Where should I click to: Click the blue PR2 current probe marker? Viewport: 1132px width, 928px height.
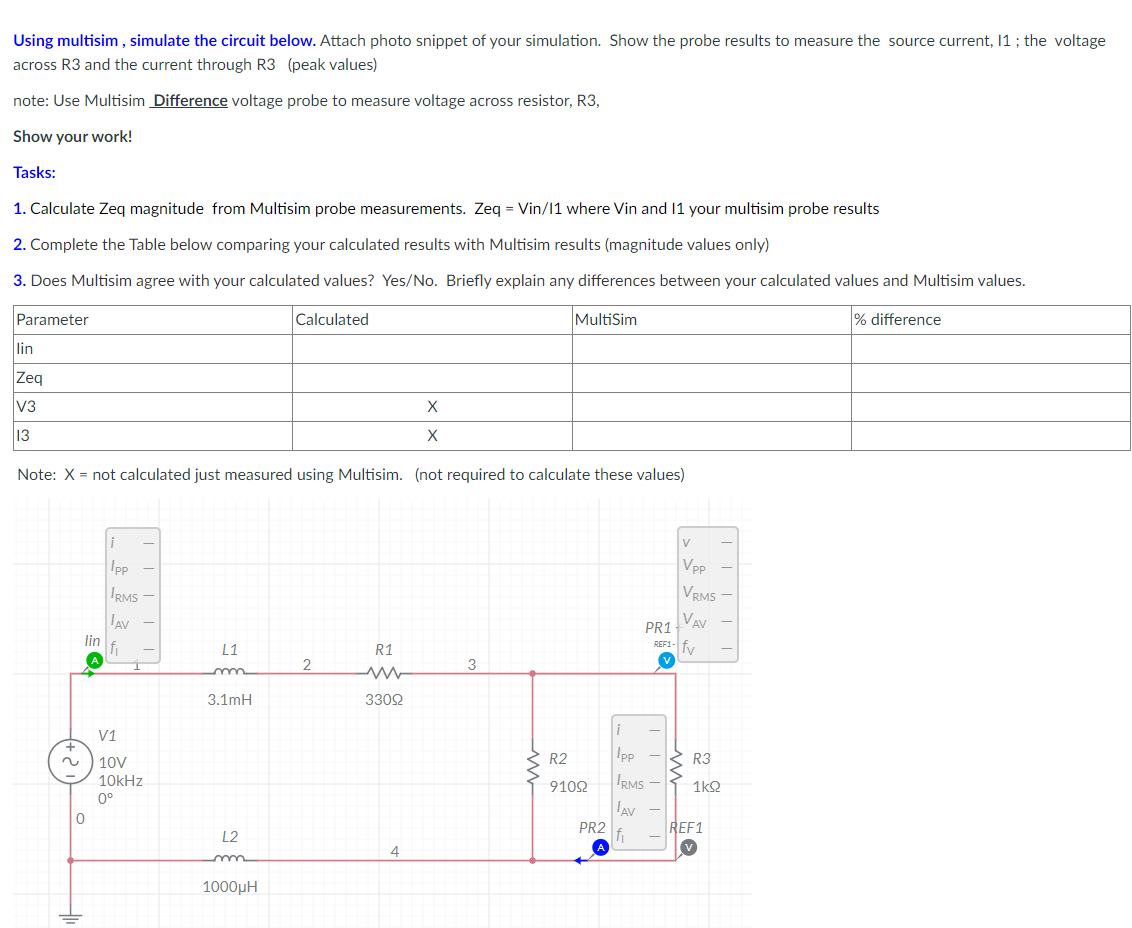tap(601, 847)
